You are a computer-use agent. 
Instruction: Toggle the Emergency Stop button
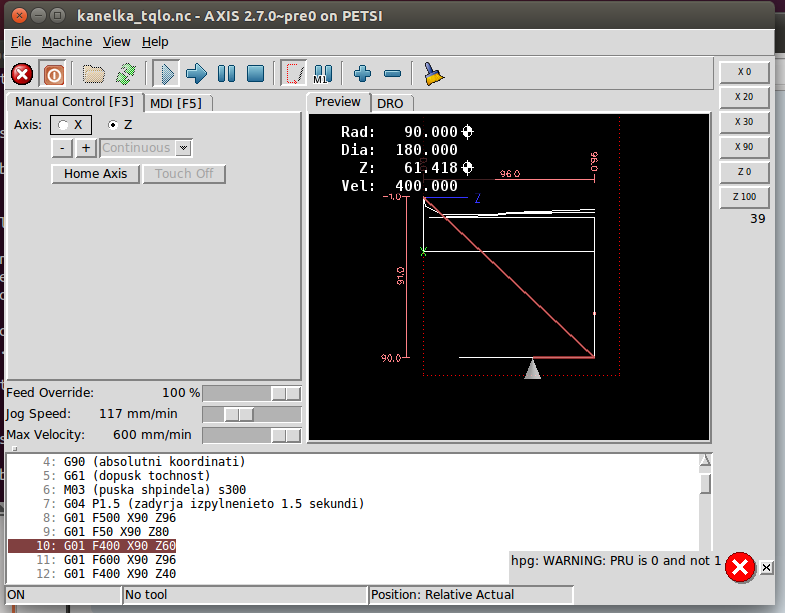(22, 73)
